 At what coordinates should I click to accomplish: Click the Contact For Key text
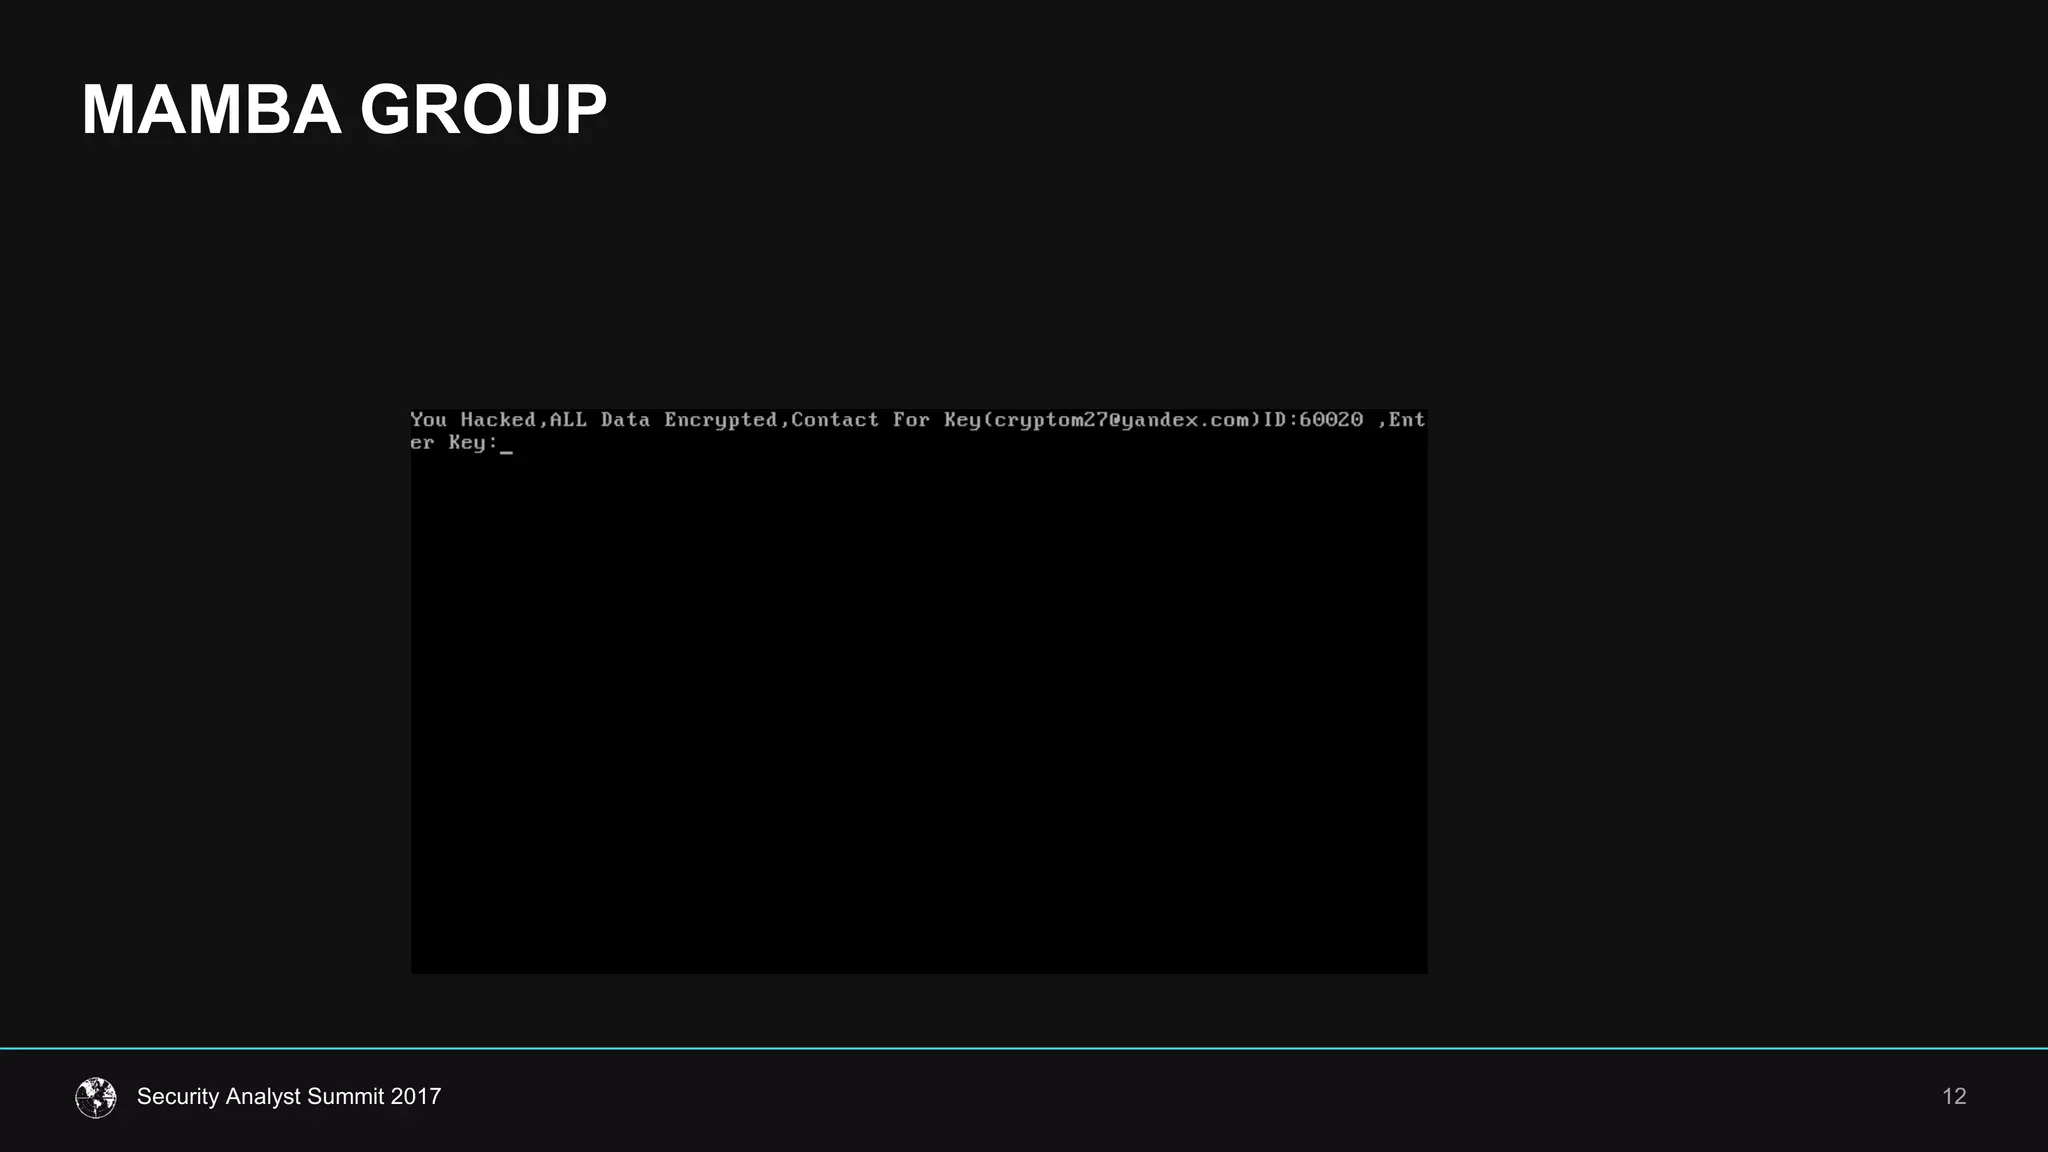[886, 420]
